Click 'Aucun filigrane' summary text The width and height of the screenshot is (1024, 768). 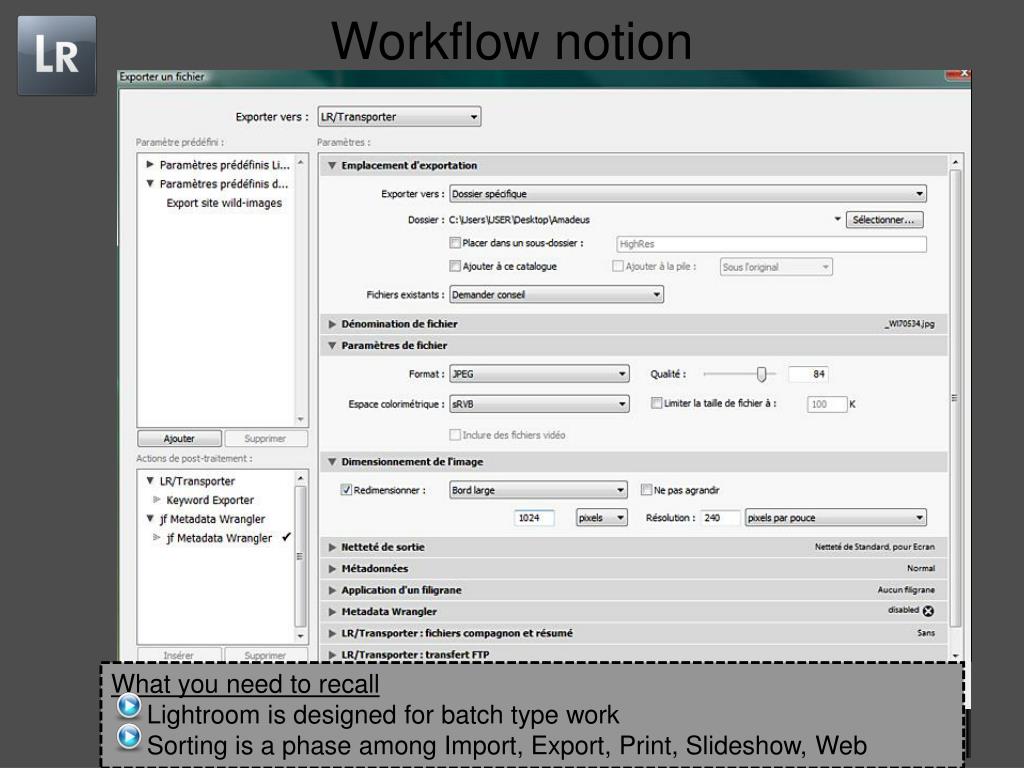point(906,590)
